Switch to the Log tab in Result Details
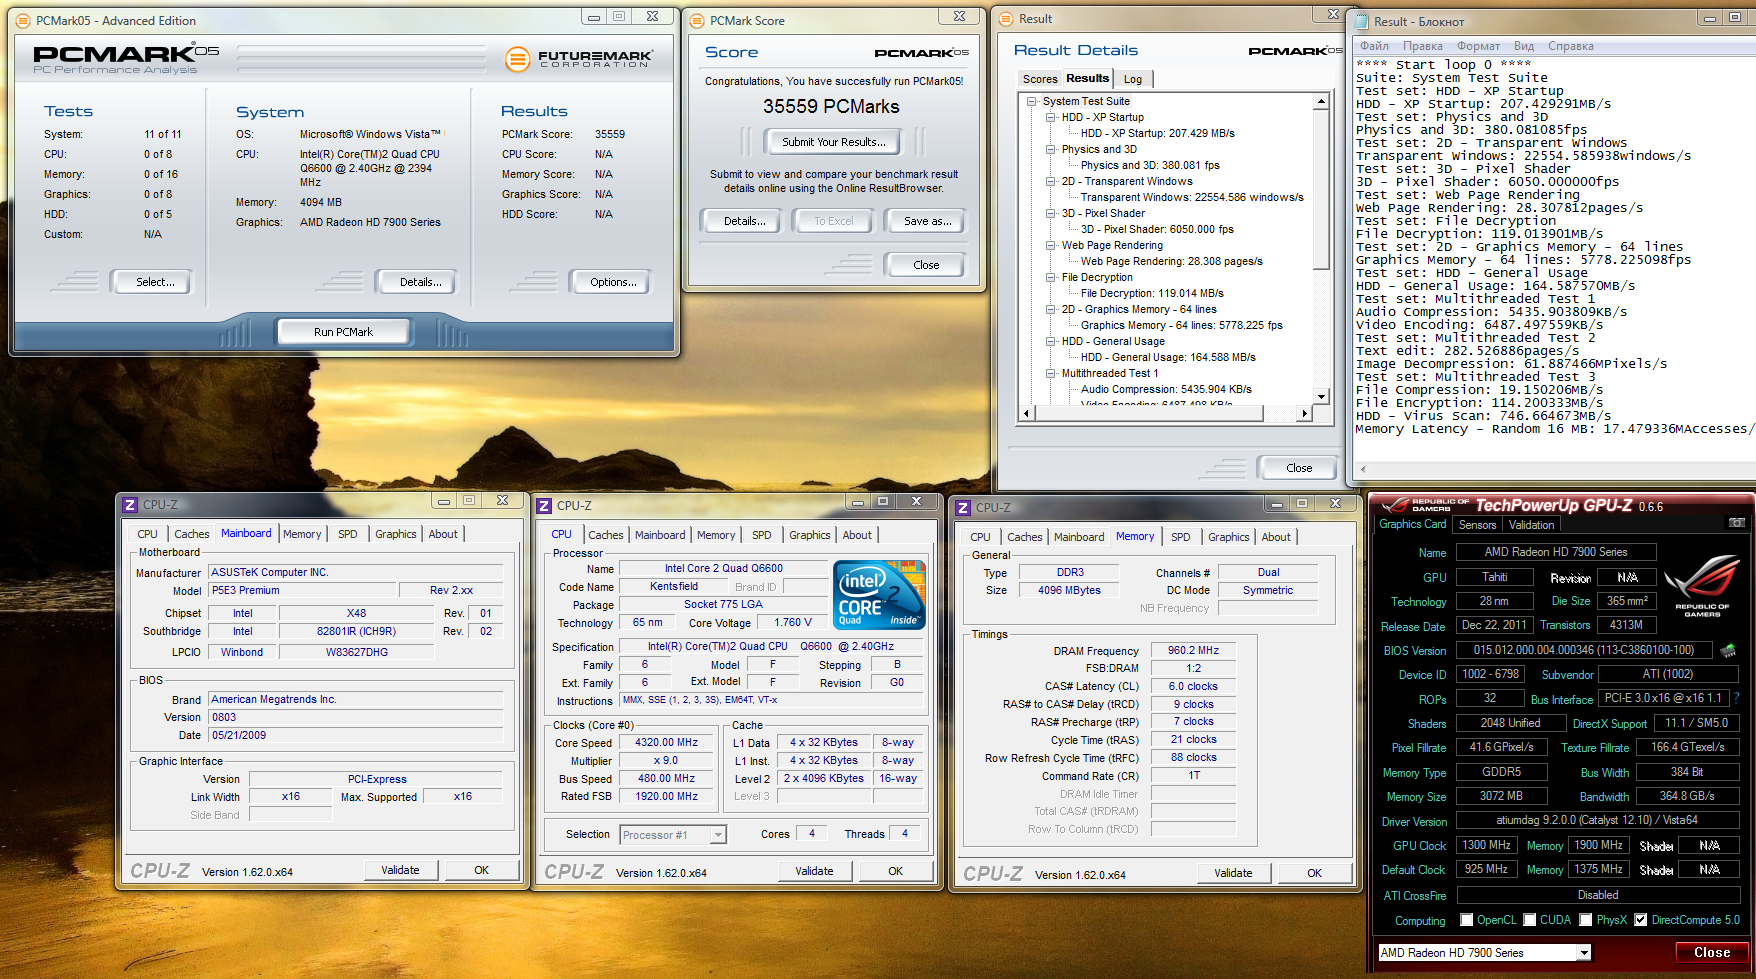The height and width of the screenshot is (979, 1756). coord(1133,79)
